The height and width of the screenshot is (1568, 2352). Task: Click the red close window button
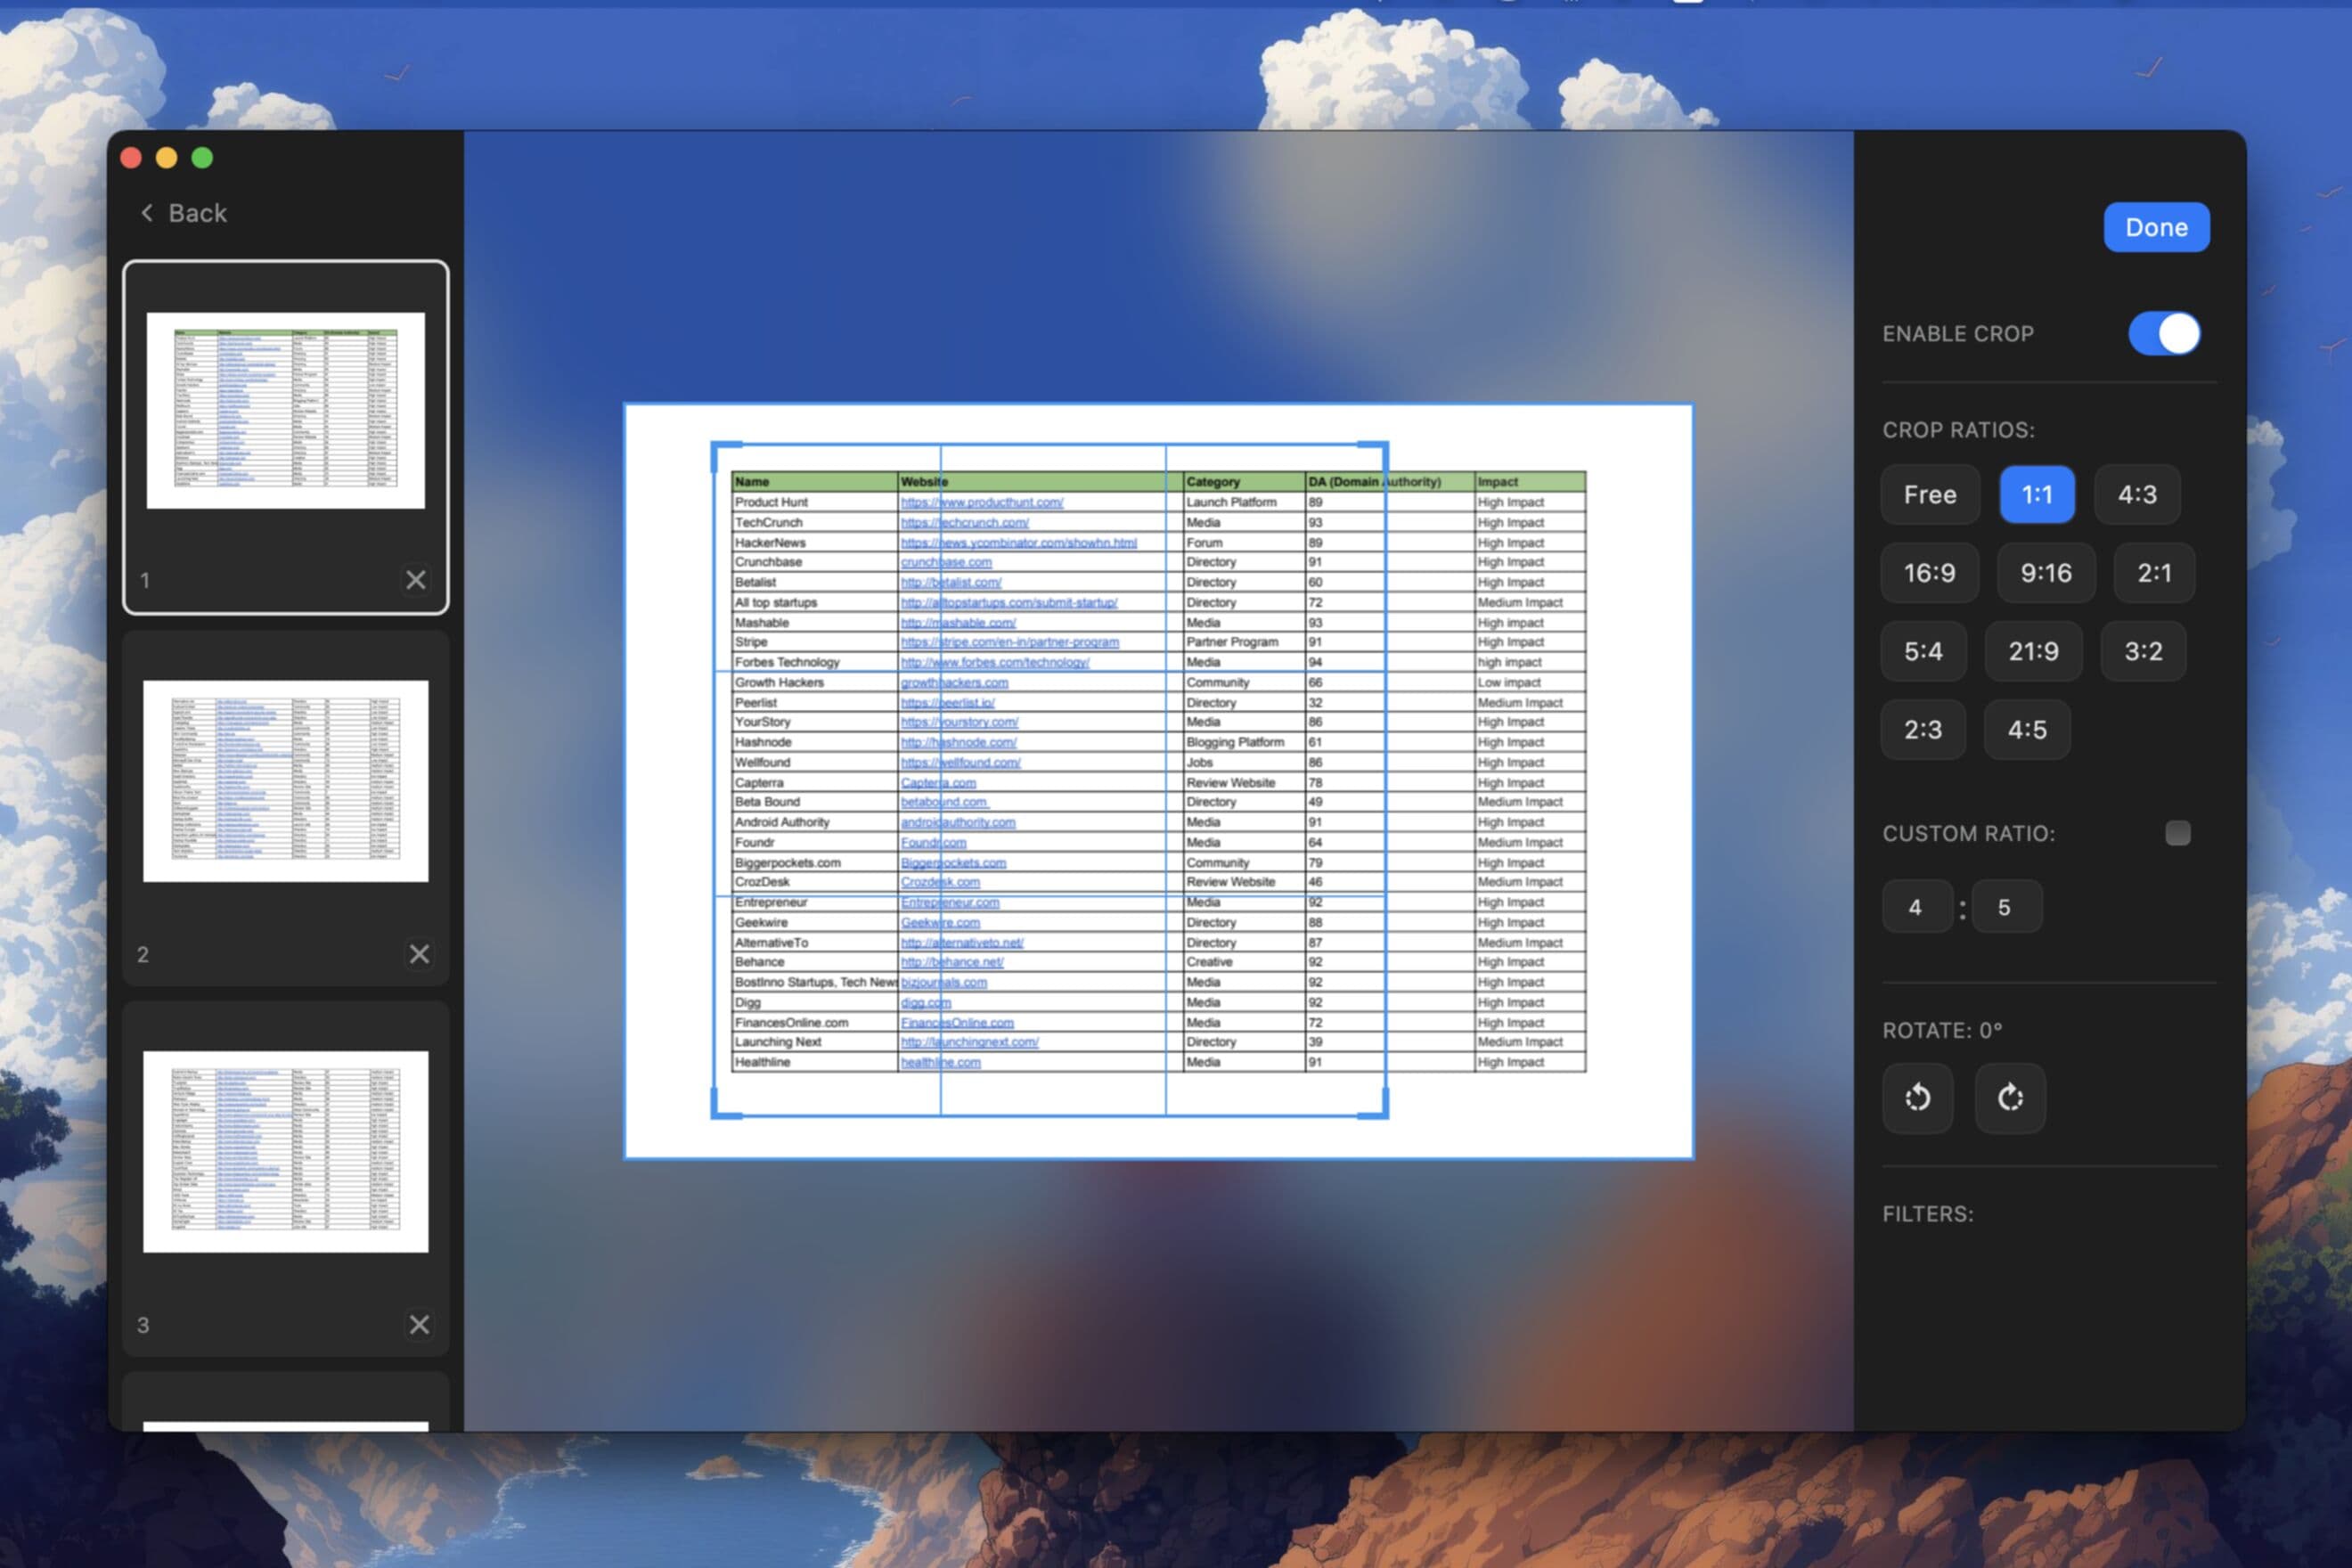tap(131, 158)
